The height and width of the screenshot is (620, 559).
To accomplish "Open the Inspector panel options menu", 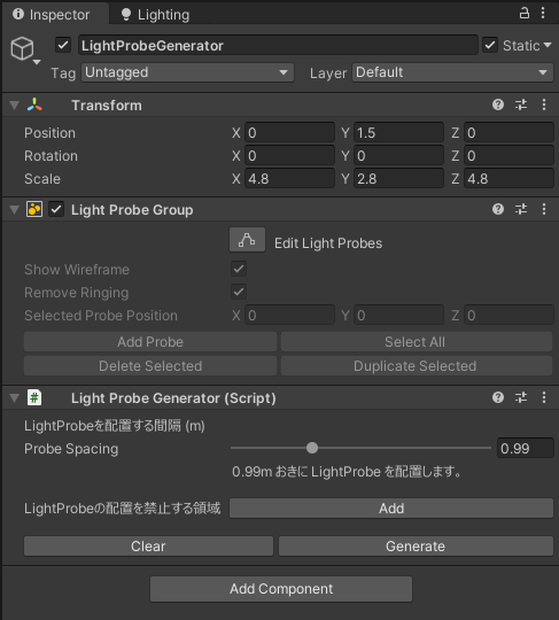I will (543, 13).
